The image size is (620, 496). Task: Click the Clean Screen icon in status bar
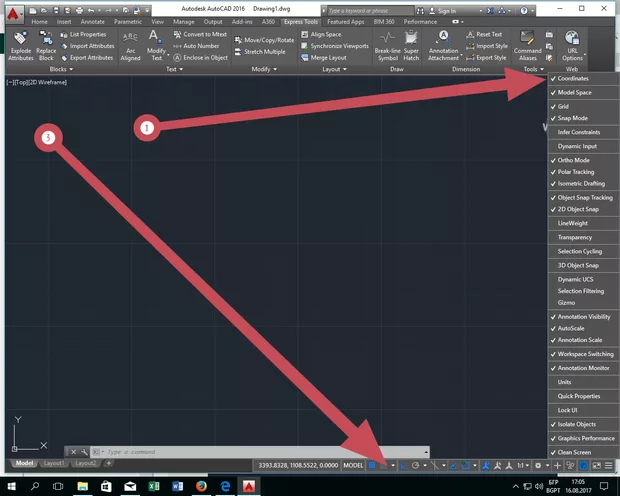point(596,466)
